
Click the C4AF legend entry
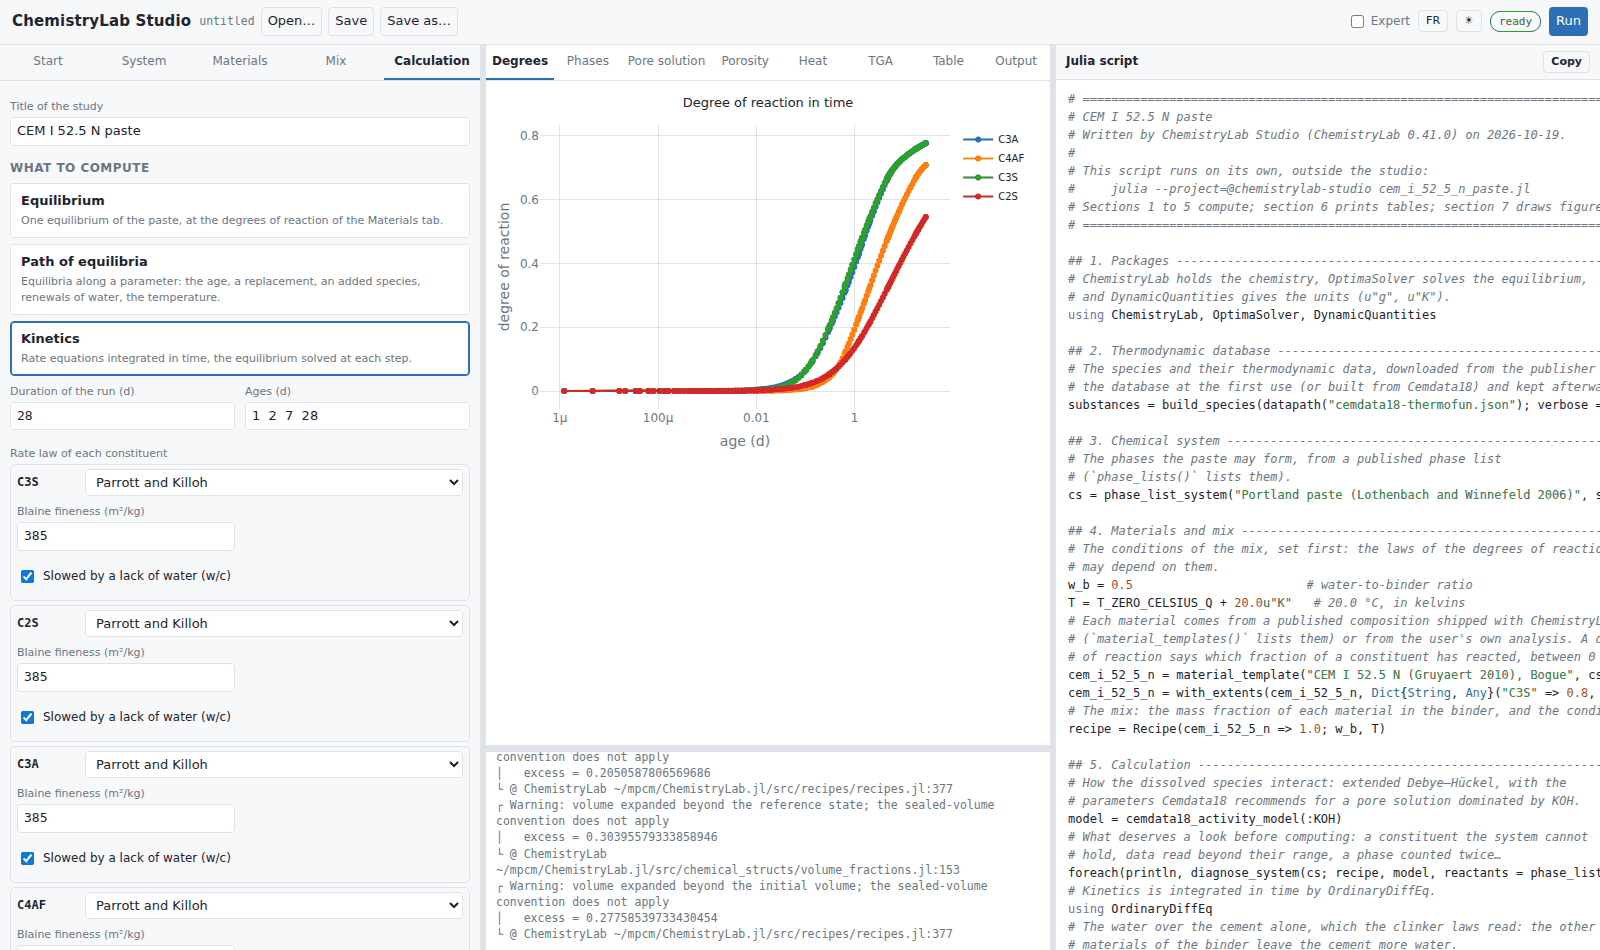coord(994,158)
